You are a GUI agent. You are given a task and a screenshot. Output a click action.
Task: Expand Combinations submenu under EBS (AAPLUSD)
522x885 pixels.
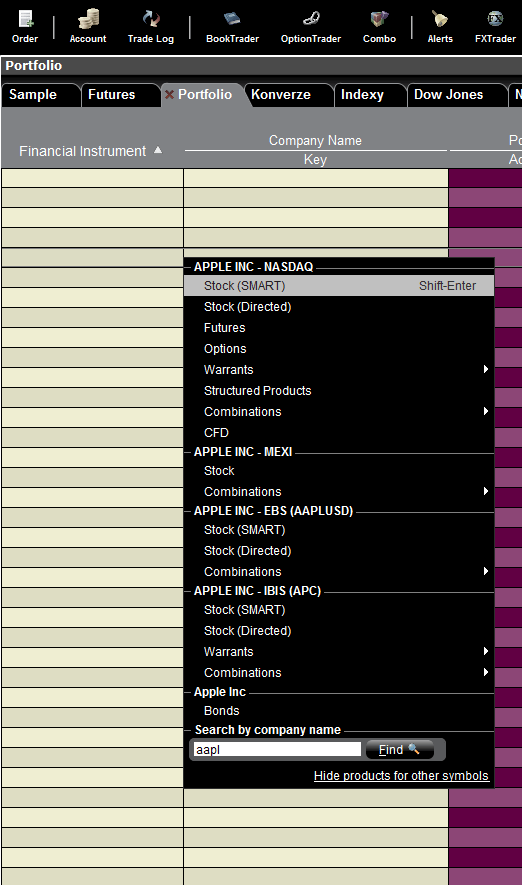(x=339, y=571)
